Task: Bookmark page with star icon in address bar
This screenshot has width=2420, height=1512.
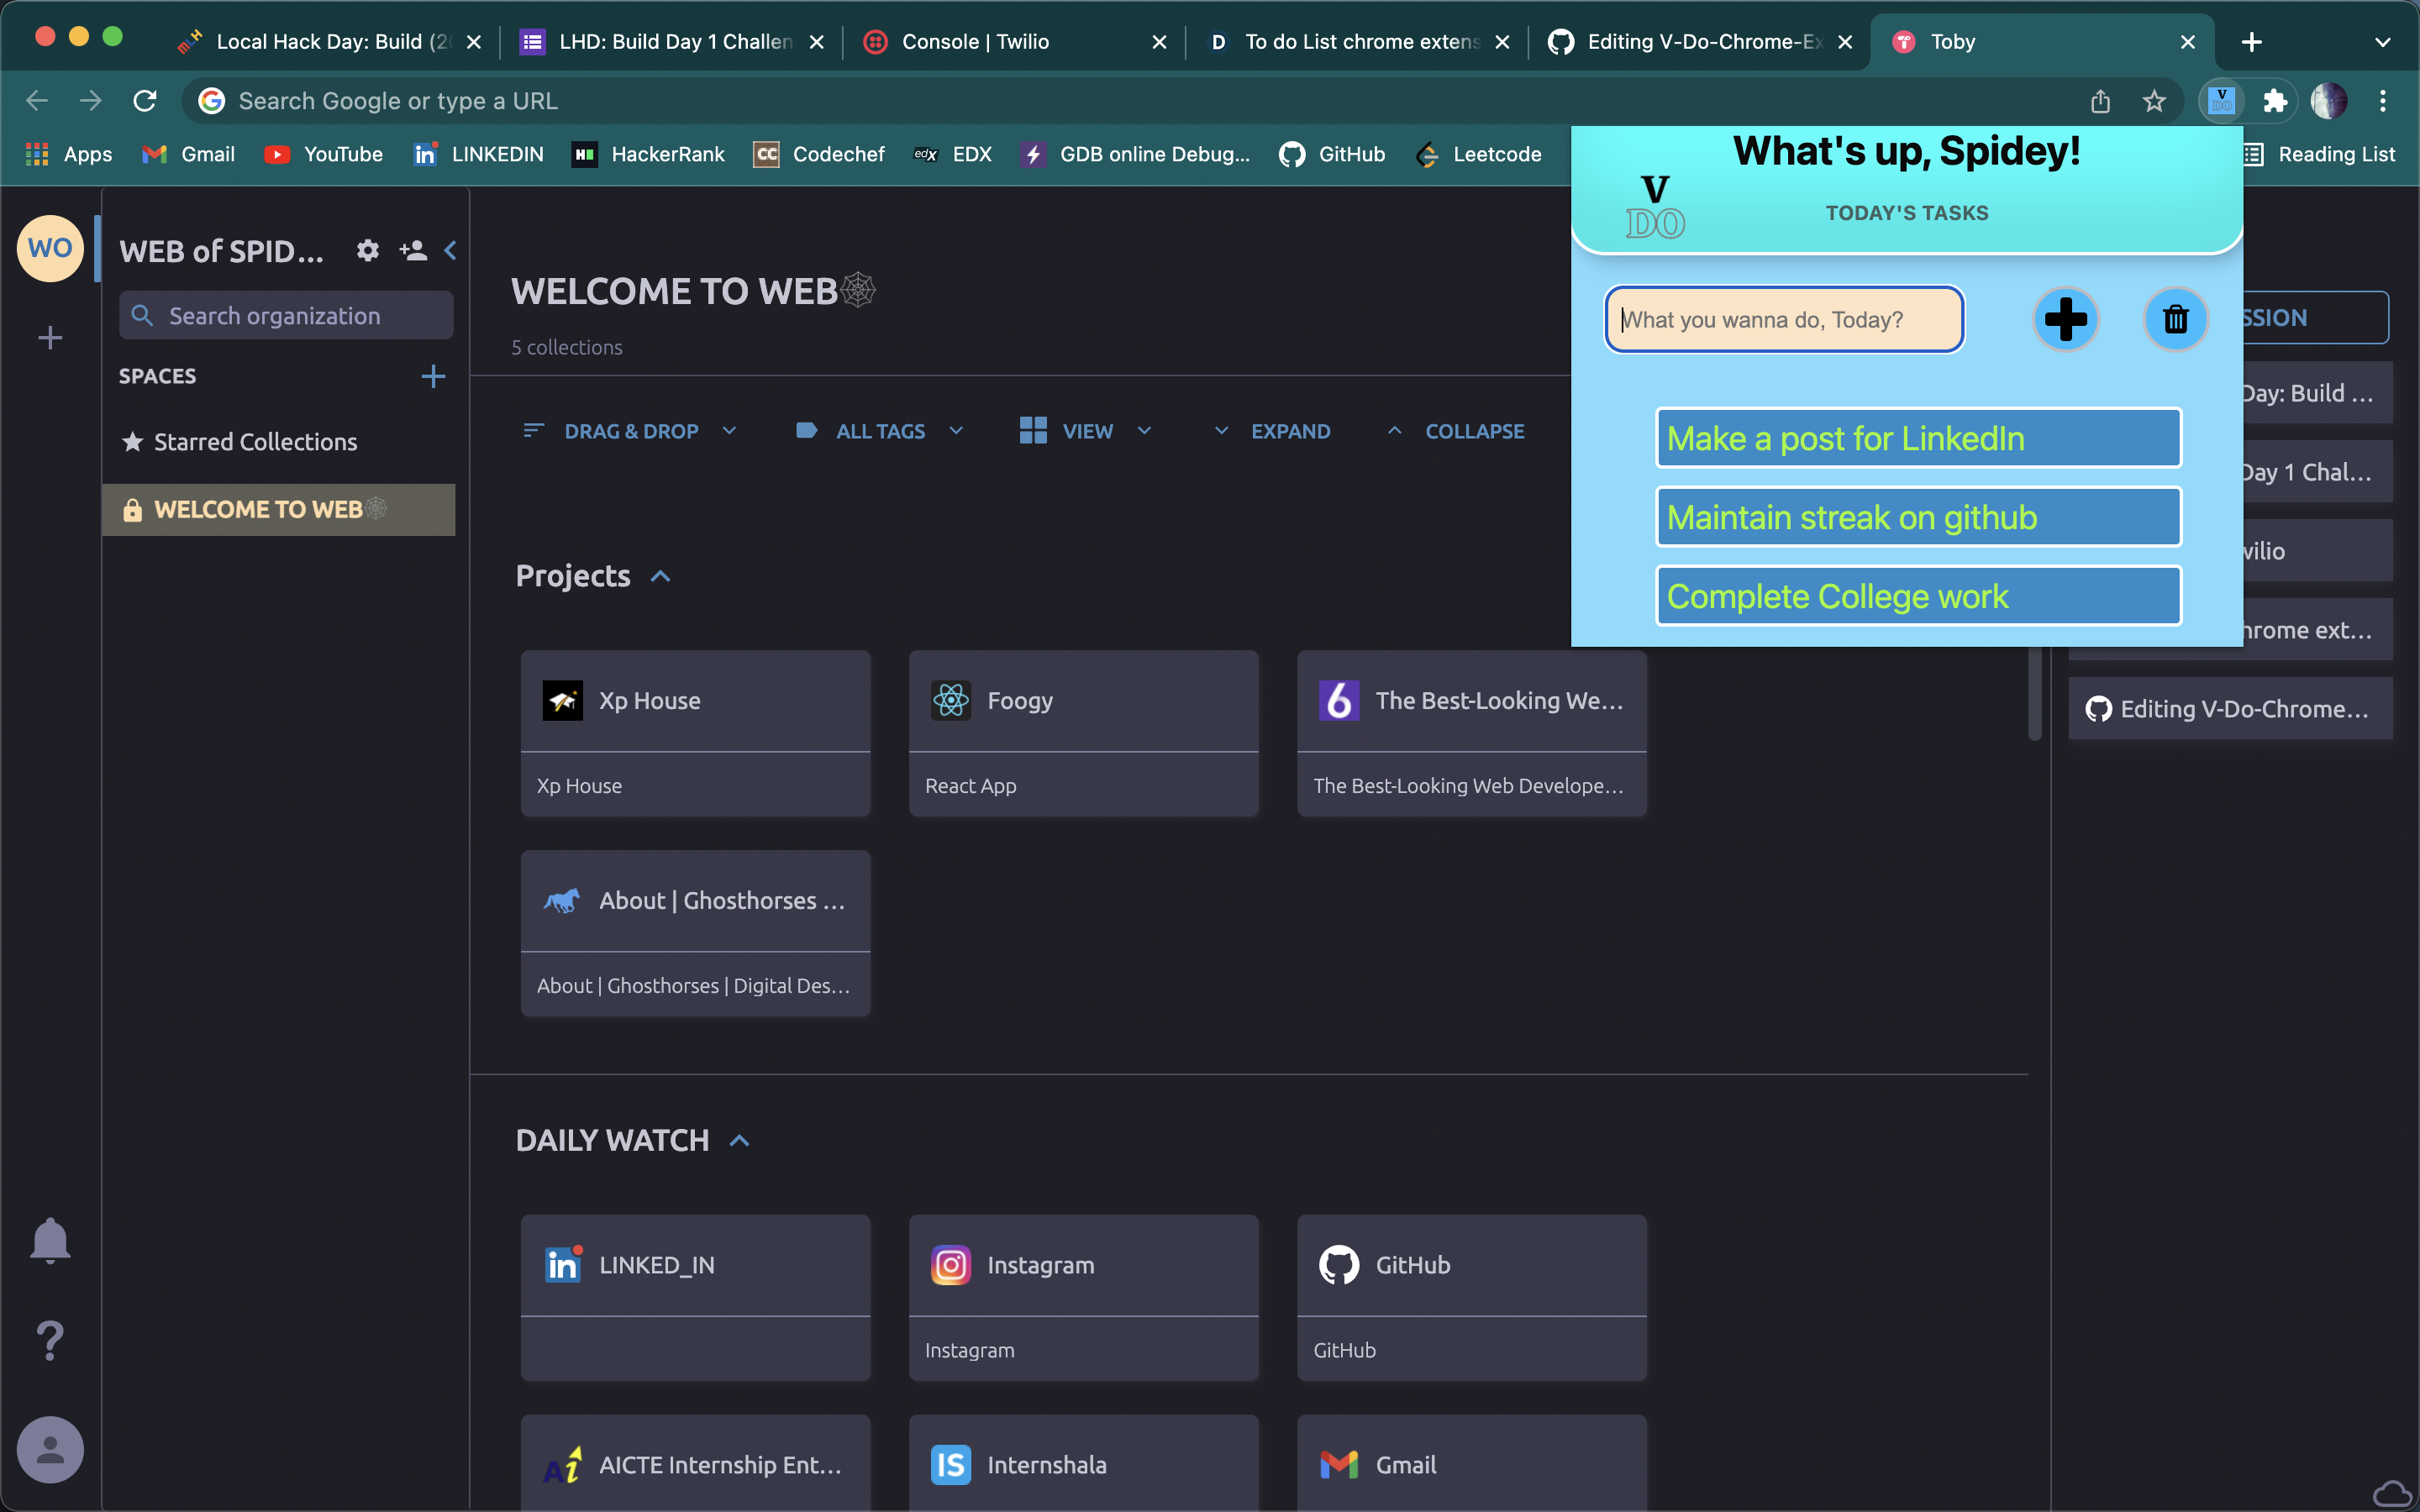Action: click(2154, 101)
